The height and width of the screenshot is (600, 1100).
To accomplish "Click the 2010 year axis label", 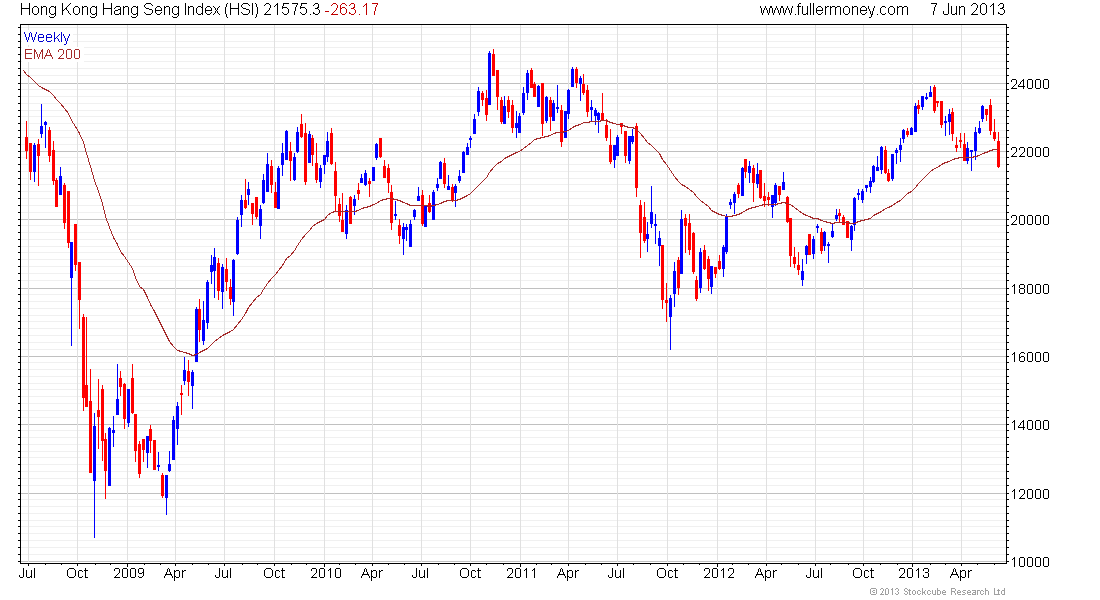I will (x=326, y=573).
